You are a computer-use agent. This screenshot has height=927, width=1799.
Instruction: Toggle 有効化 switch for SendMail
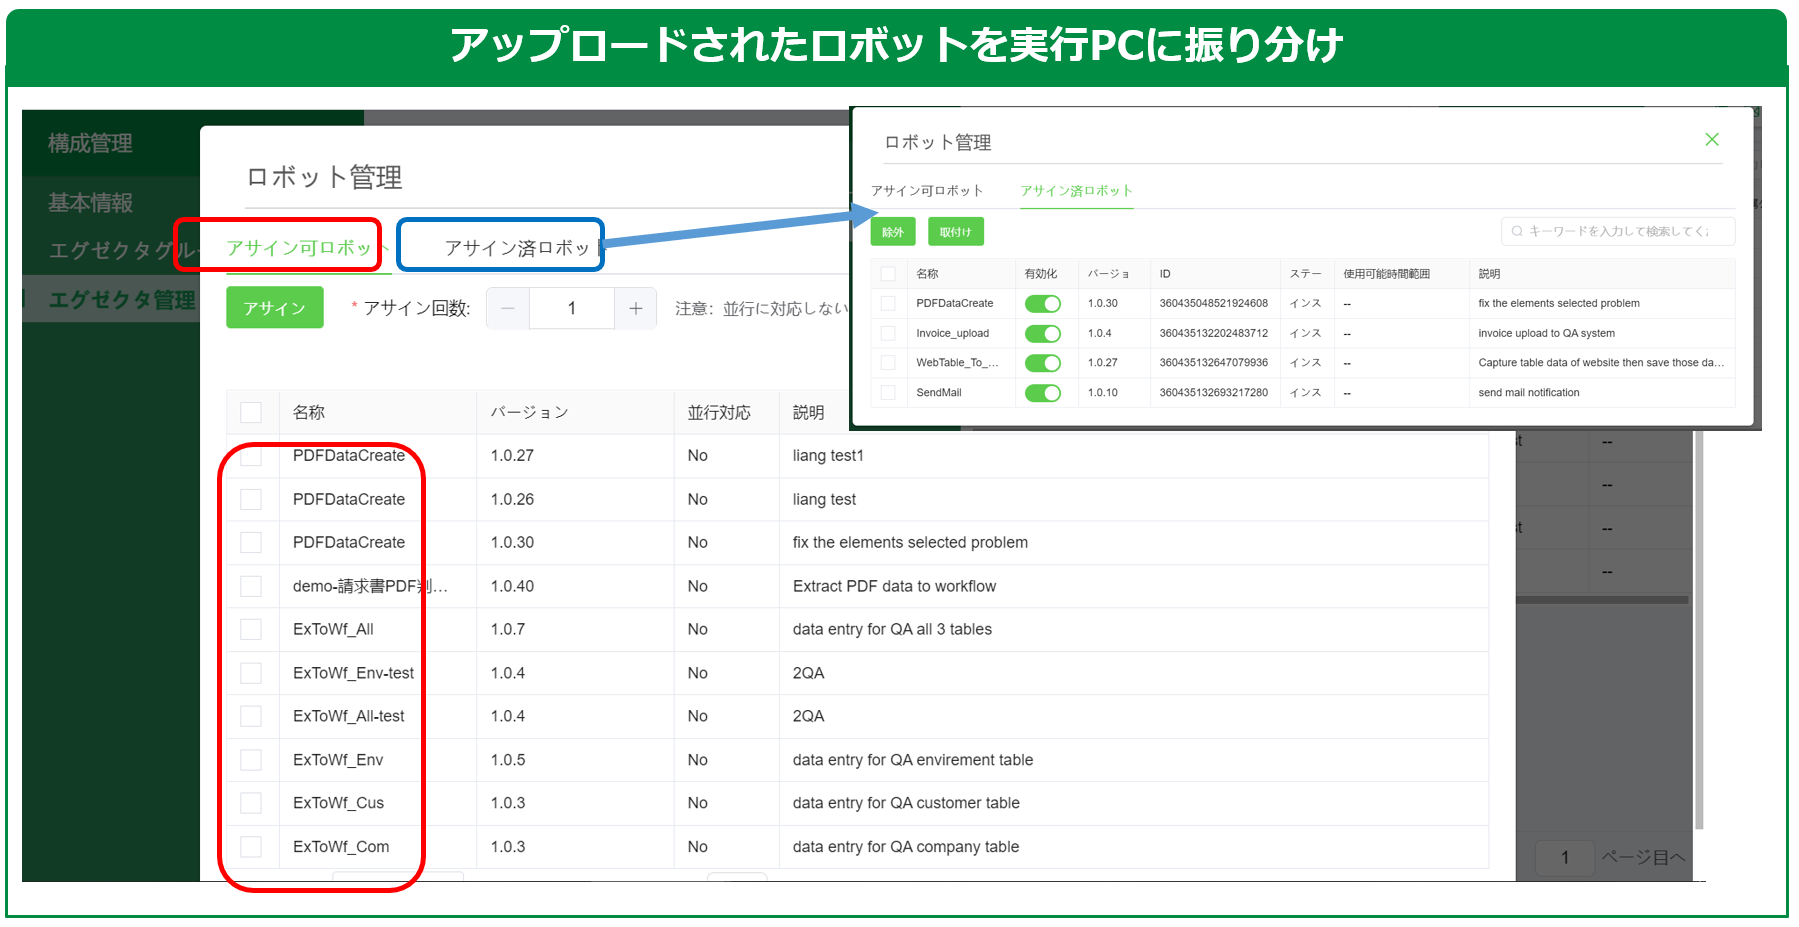[x=1043, y=393]
